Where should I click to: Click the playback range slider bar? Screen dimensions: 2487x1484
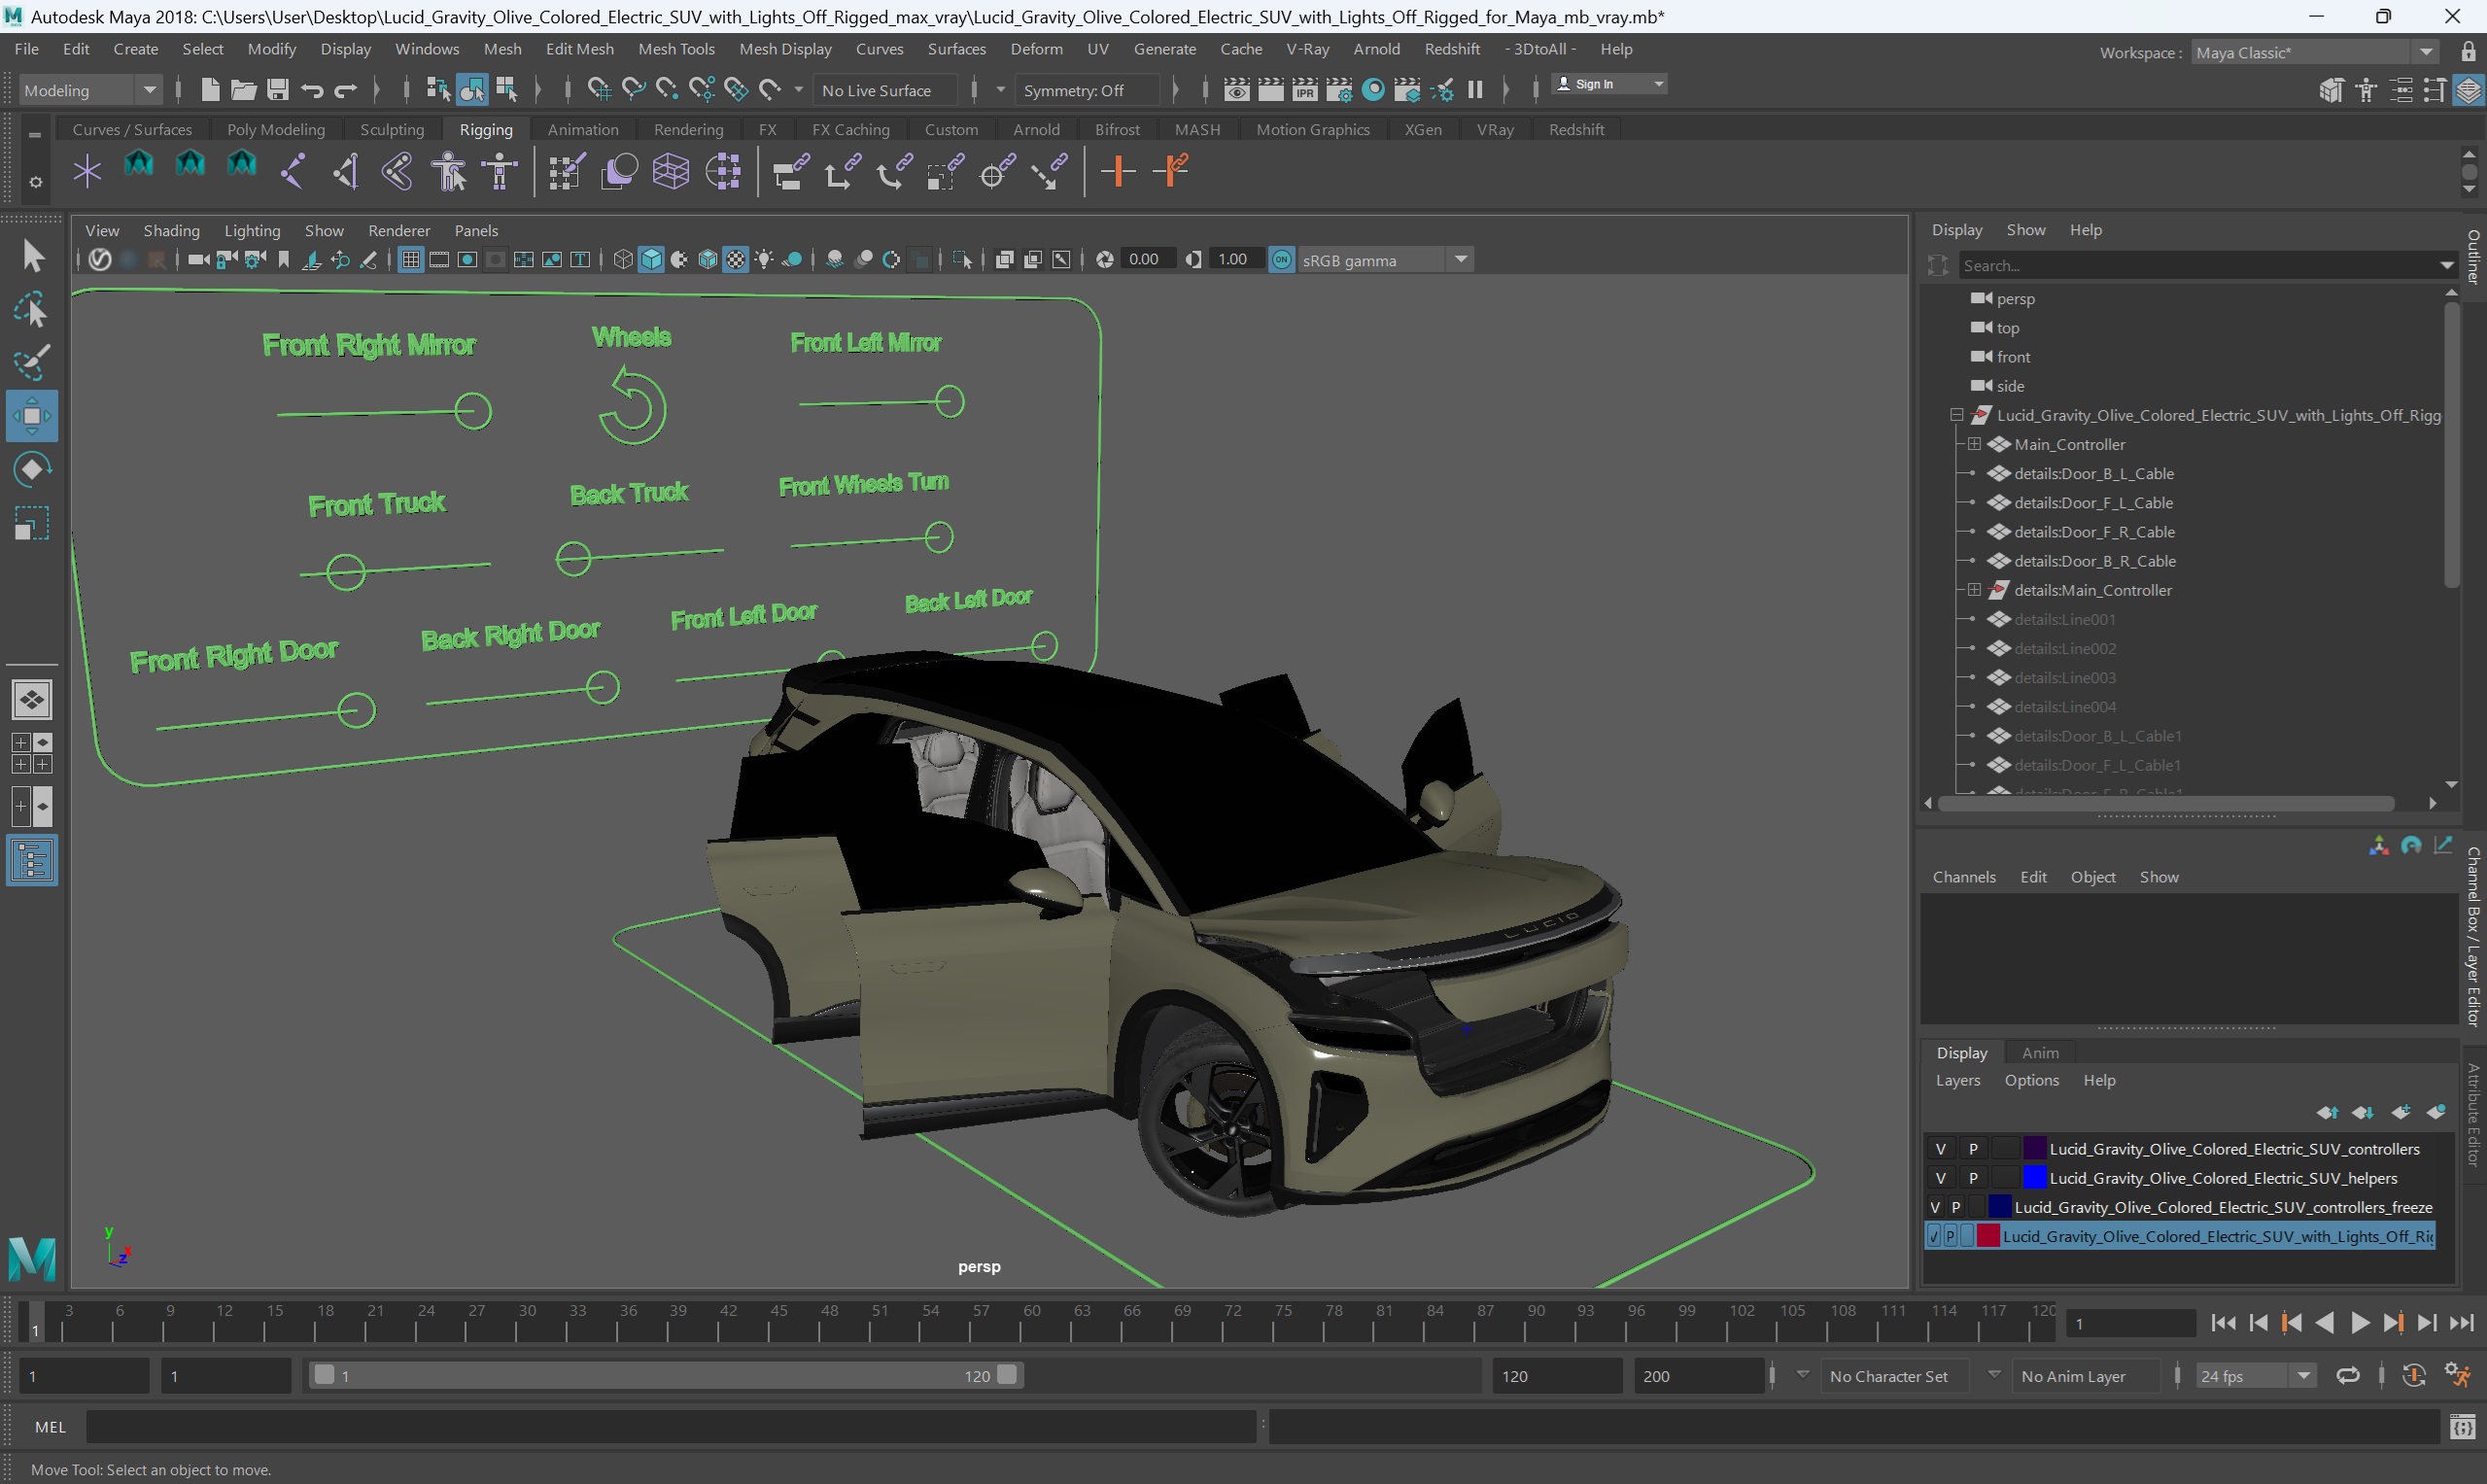point(664,1376)
